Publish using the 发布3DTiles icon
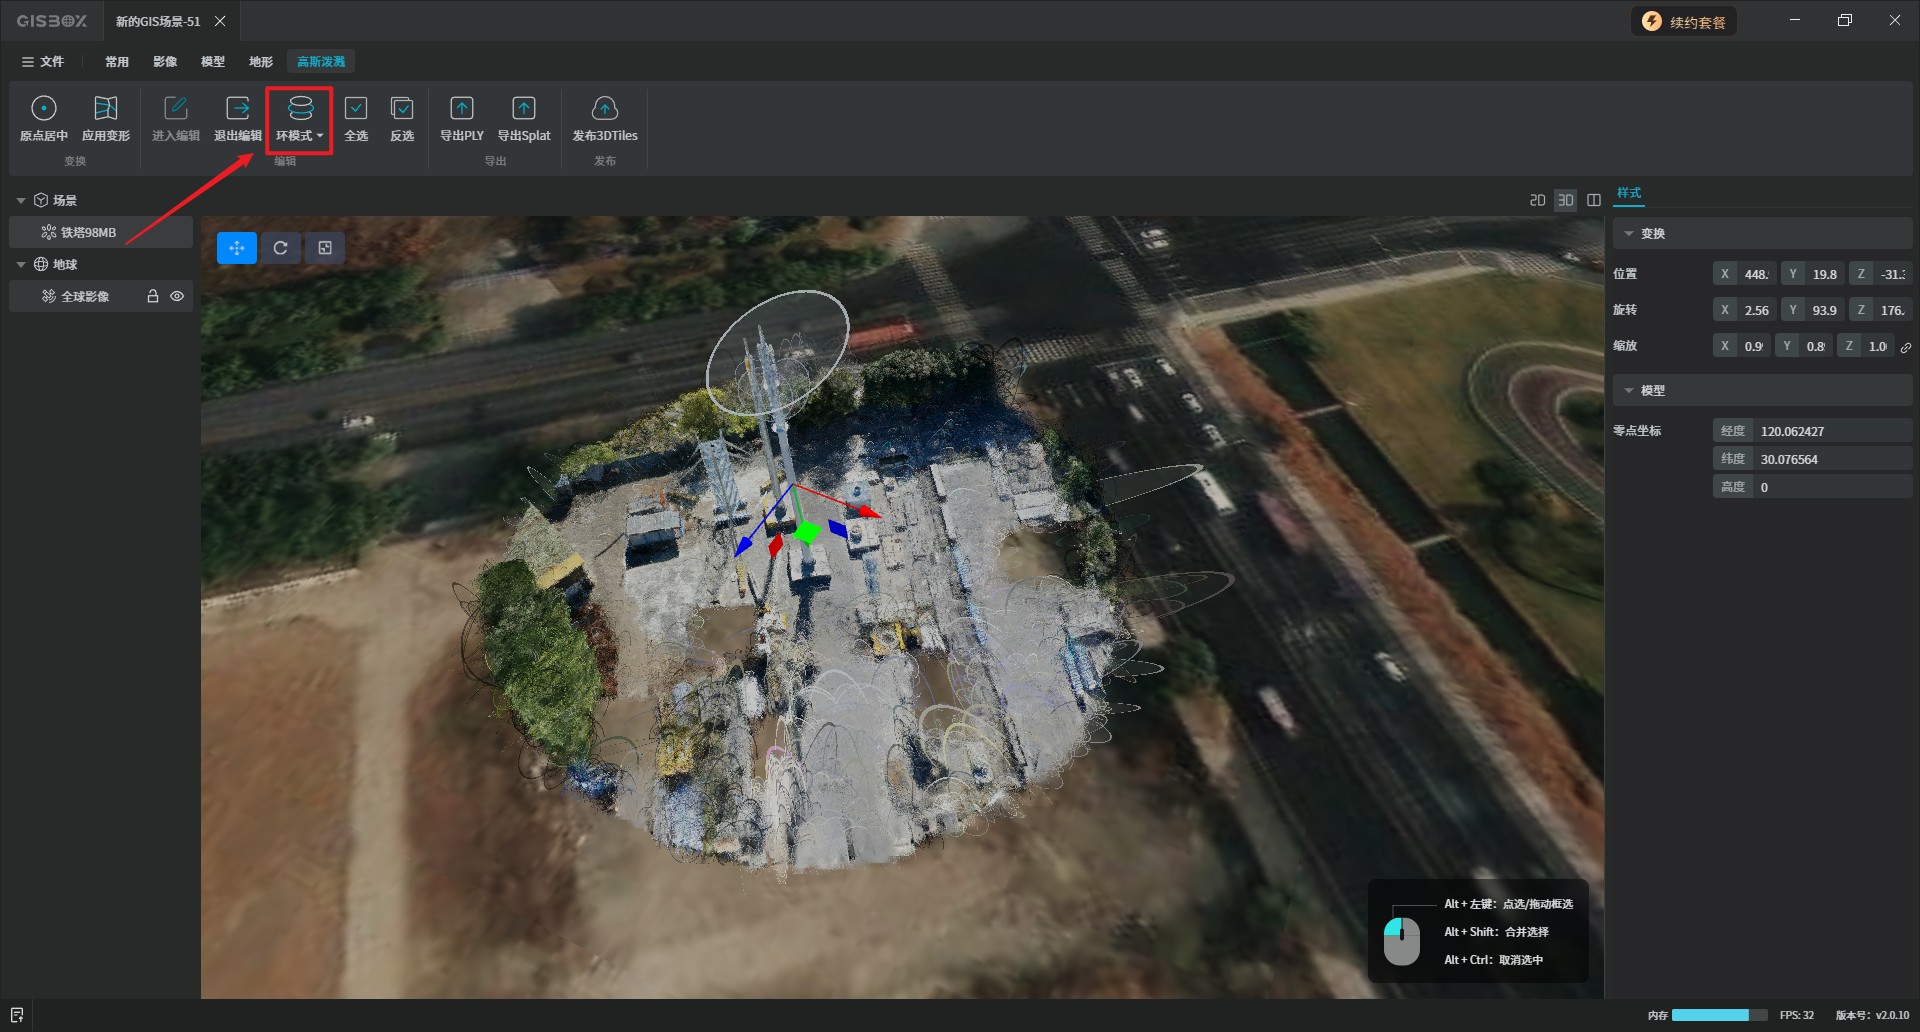The width and height of the screenshot is (1920, 1032). click(x=605, y=109)
